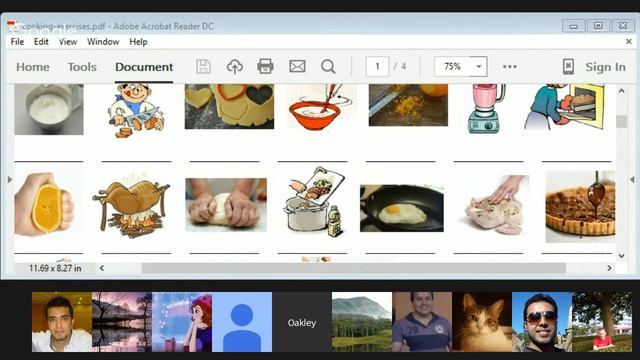Expand the zoom level dropdown arrow
The width and height of the screenshot is (640, 360).
tap(479, 66)
